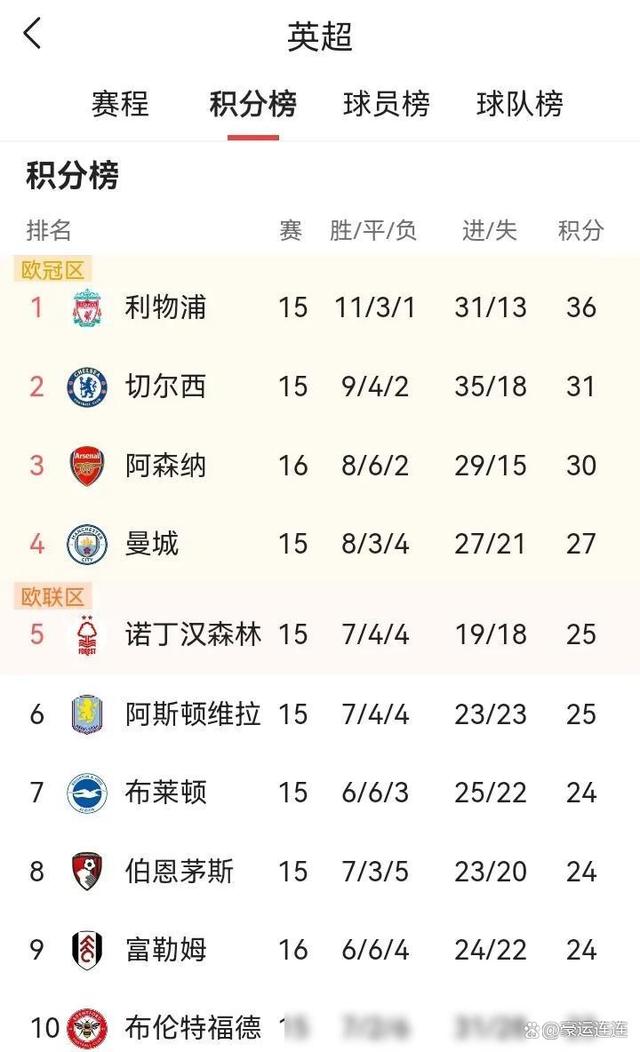Select the Brentford bee logo
Screen dimensions: 640x1052
(87, 1028)
